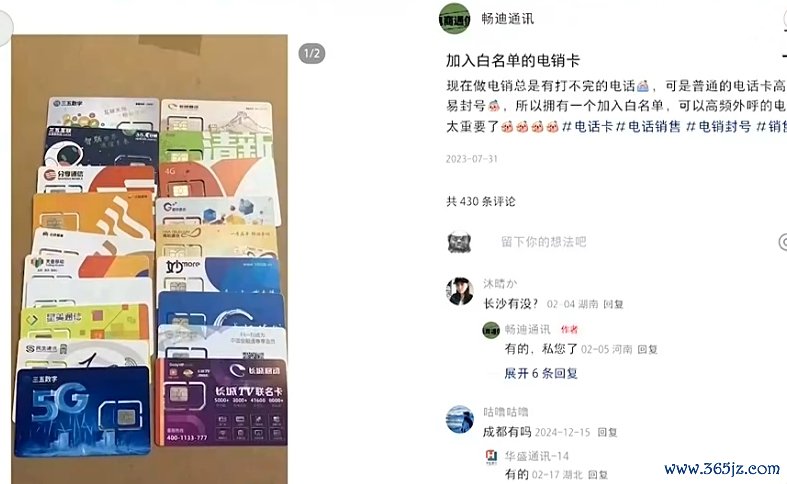Screen dimensions: 787x484
Task: Open 沐晴か commenter's avatar
Action: tap(460, 291)
